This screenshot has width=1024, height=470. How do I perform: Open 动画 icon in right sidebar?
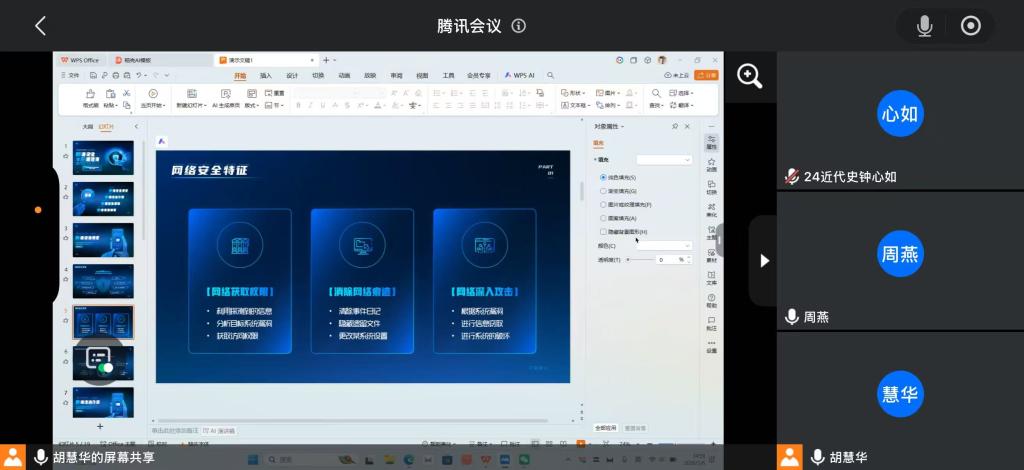click(711, 165)
